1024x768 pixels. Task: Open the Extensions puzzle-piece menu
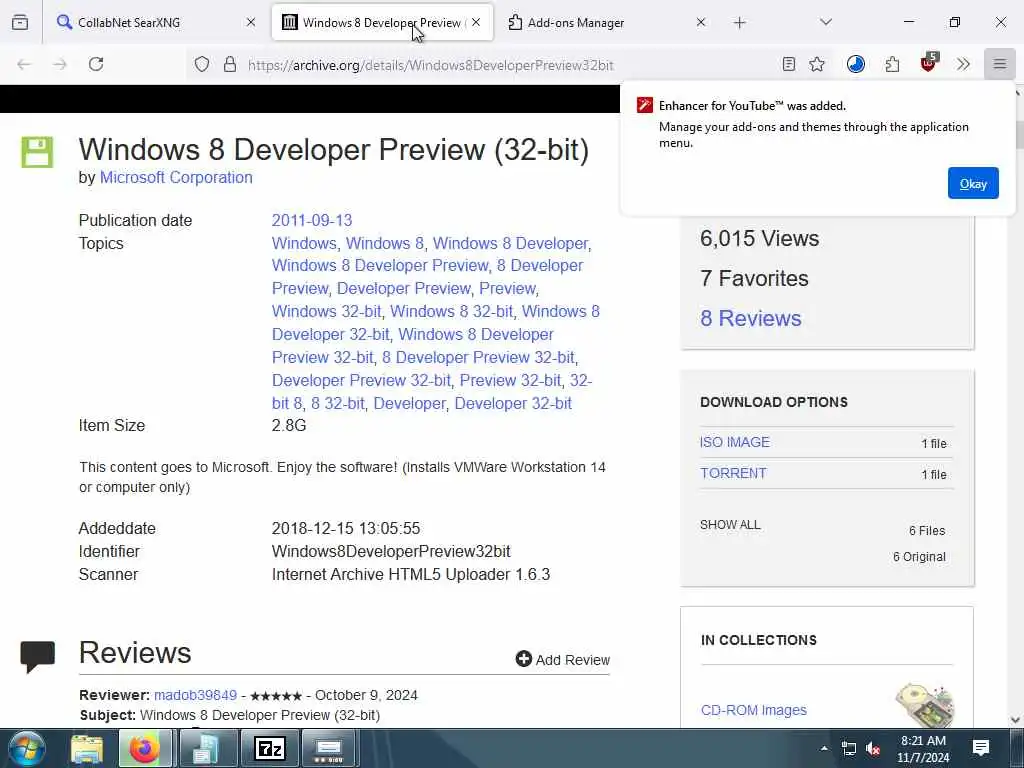click(892, 64)
